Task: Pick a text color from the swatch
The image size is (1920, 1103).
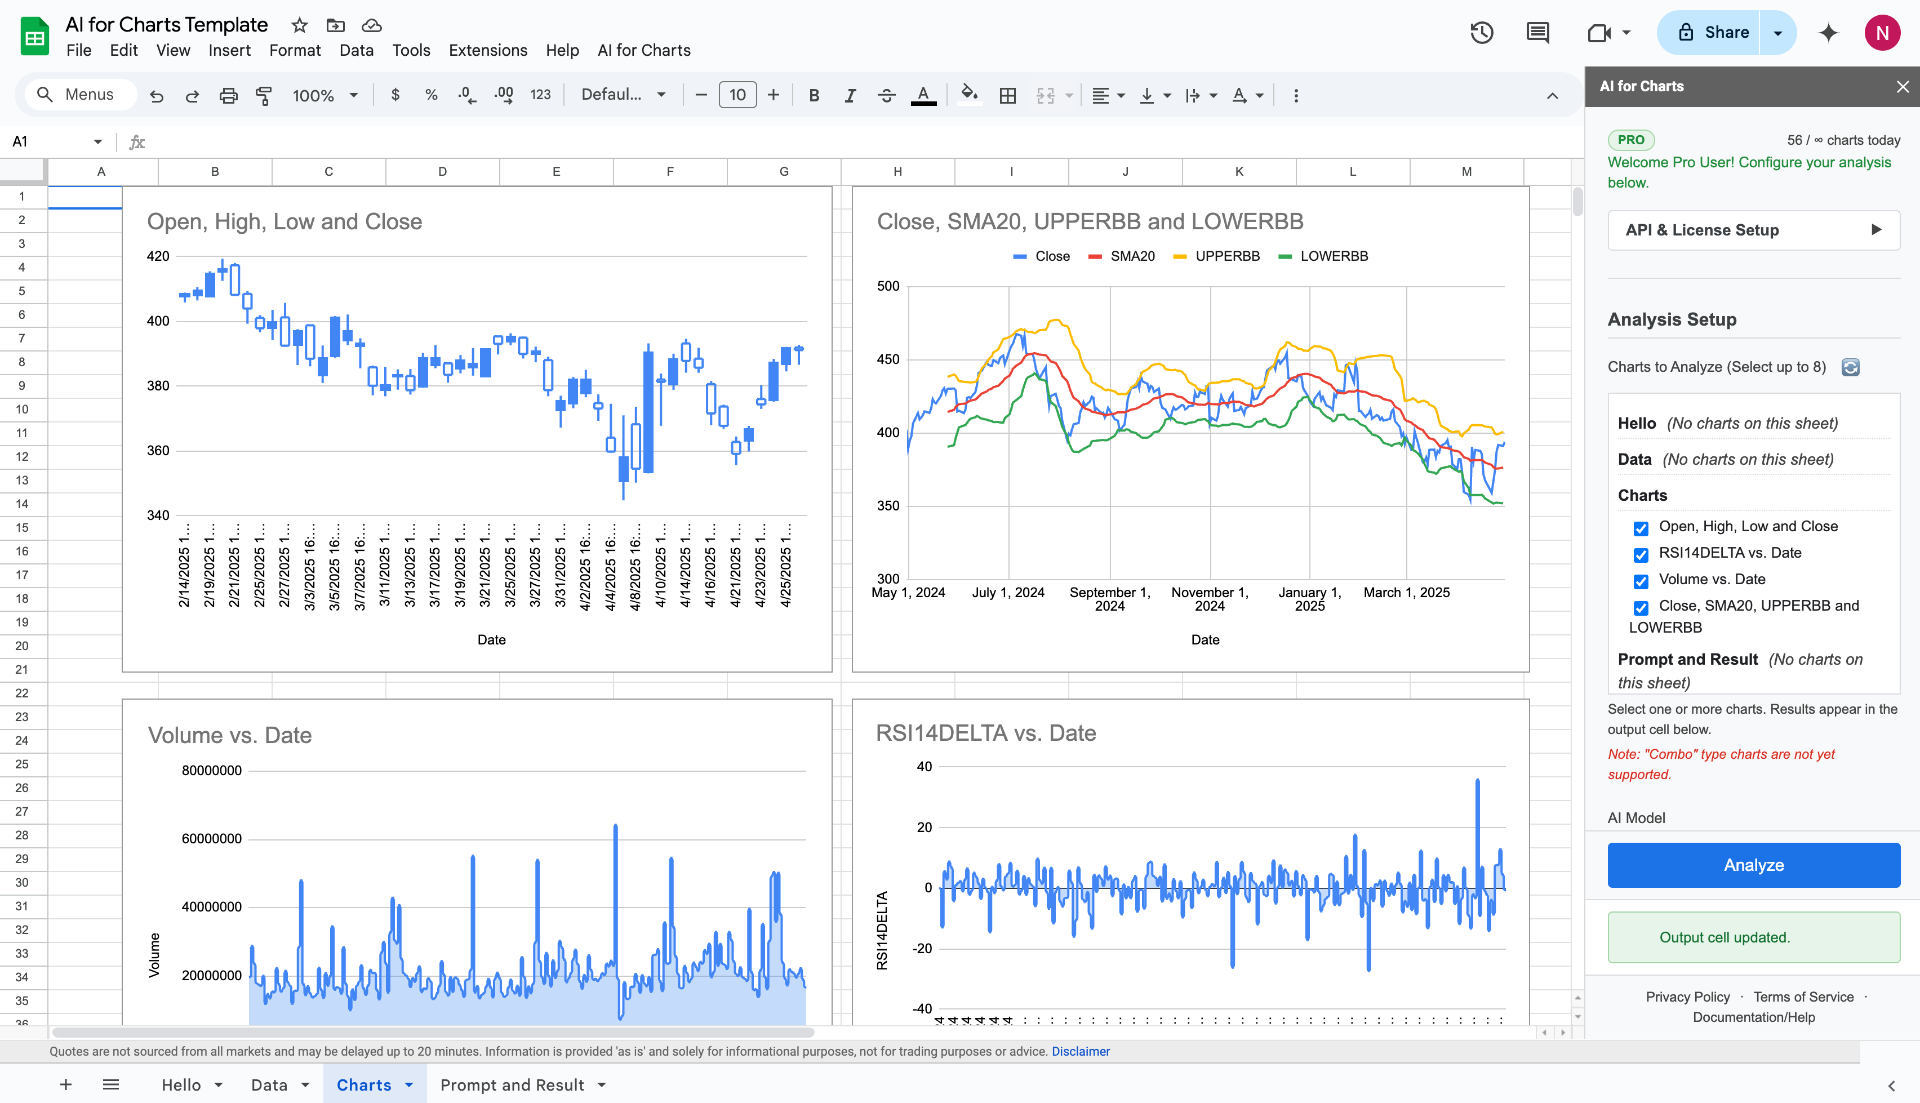Action: [923, 95]
